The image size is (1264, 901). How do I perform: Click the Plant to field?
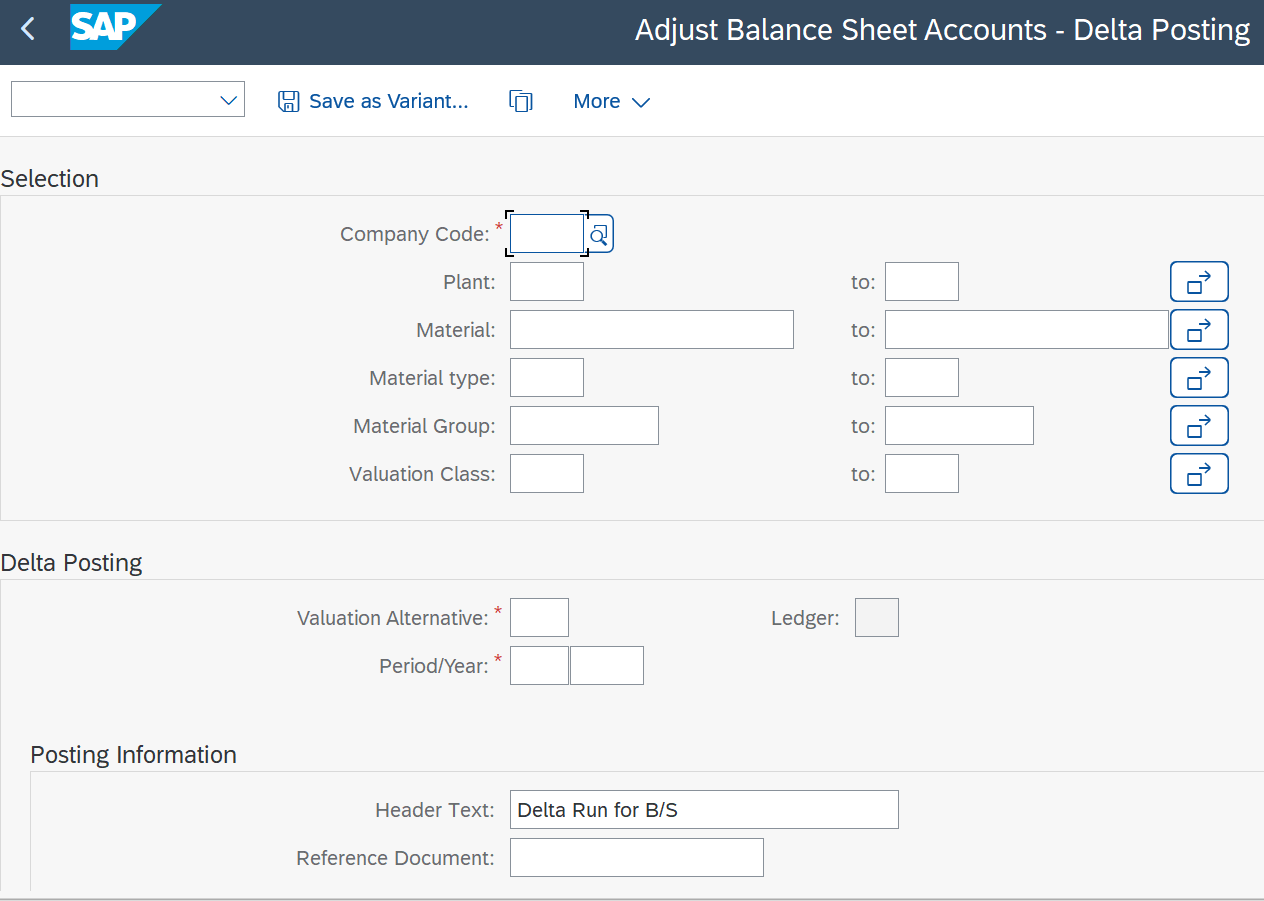921,281
